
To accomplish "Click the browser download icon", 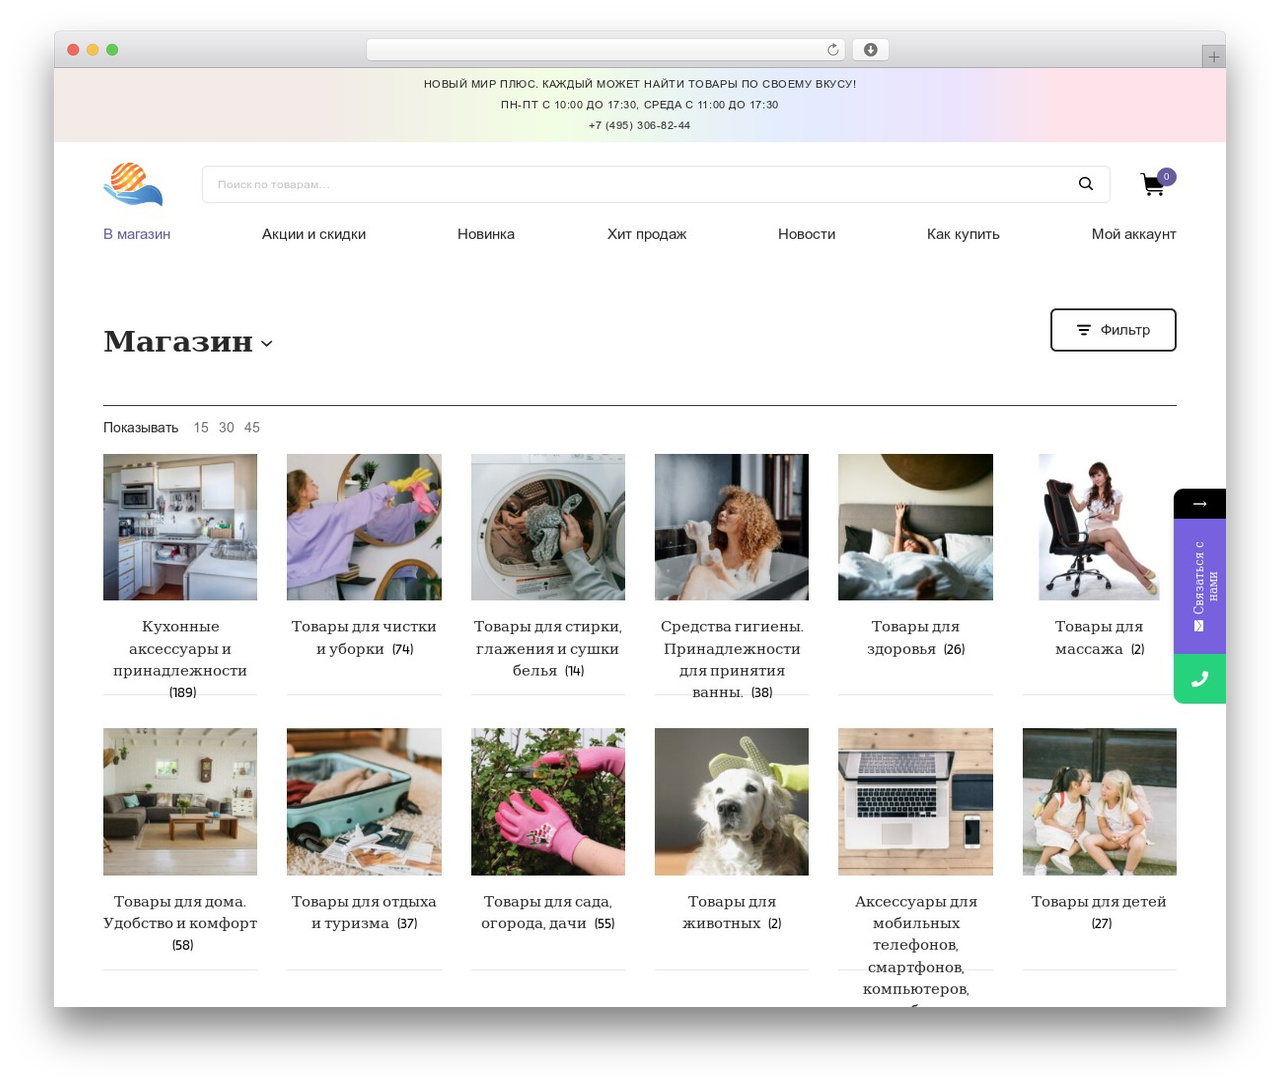I will click(871, 50).
